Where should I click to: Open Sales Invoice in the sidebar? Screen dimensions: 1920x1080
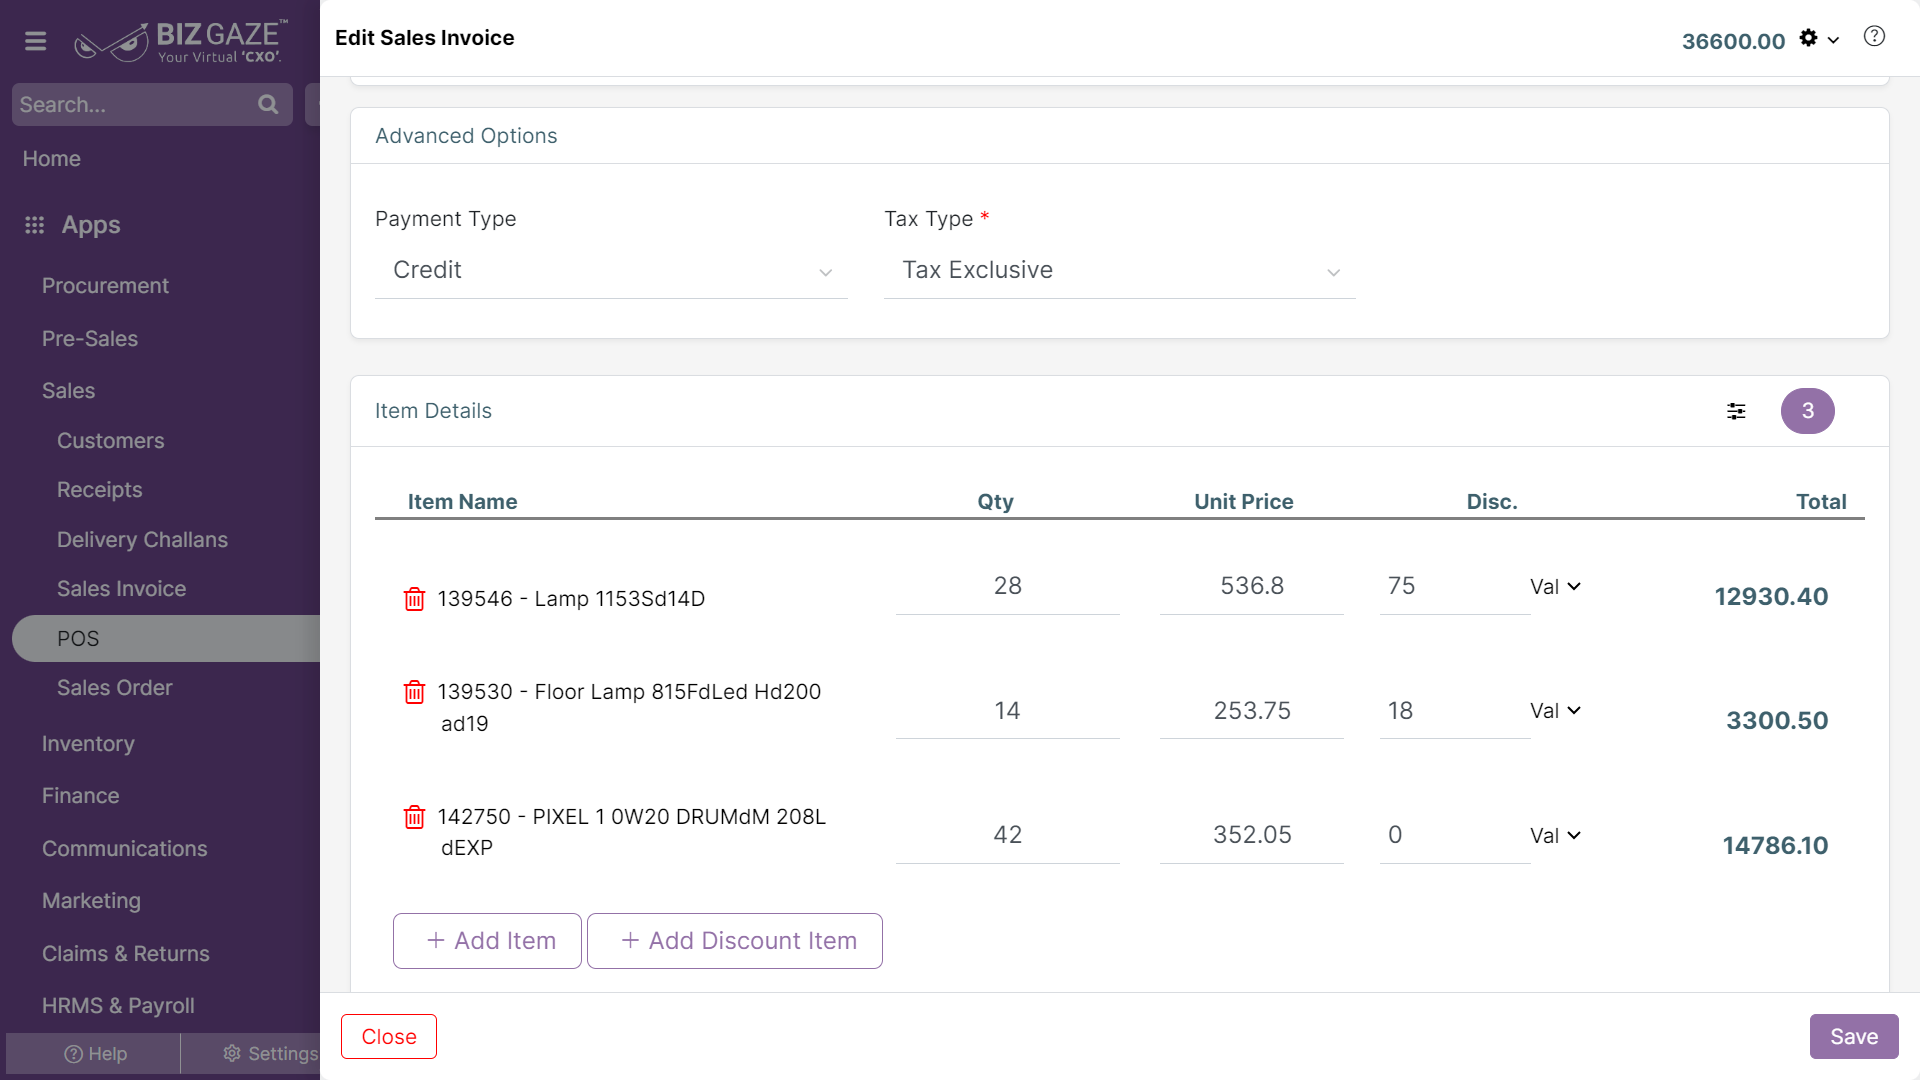(x=121, y=589)
